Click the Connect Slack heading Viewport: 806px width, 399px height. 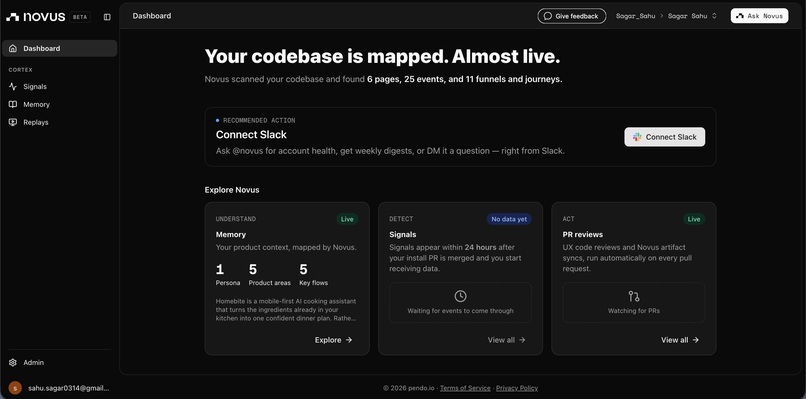click(x=251, y=135)
